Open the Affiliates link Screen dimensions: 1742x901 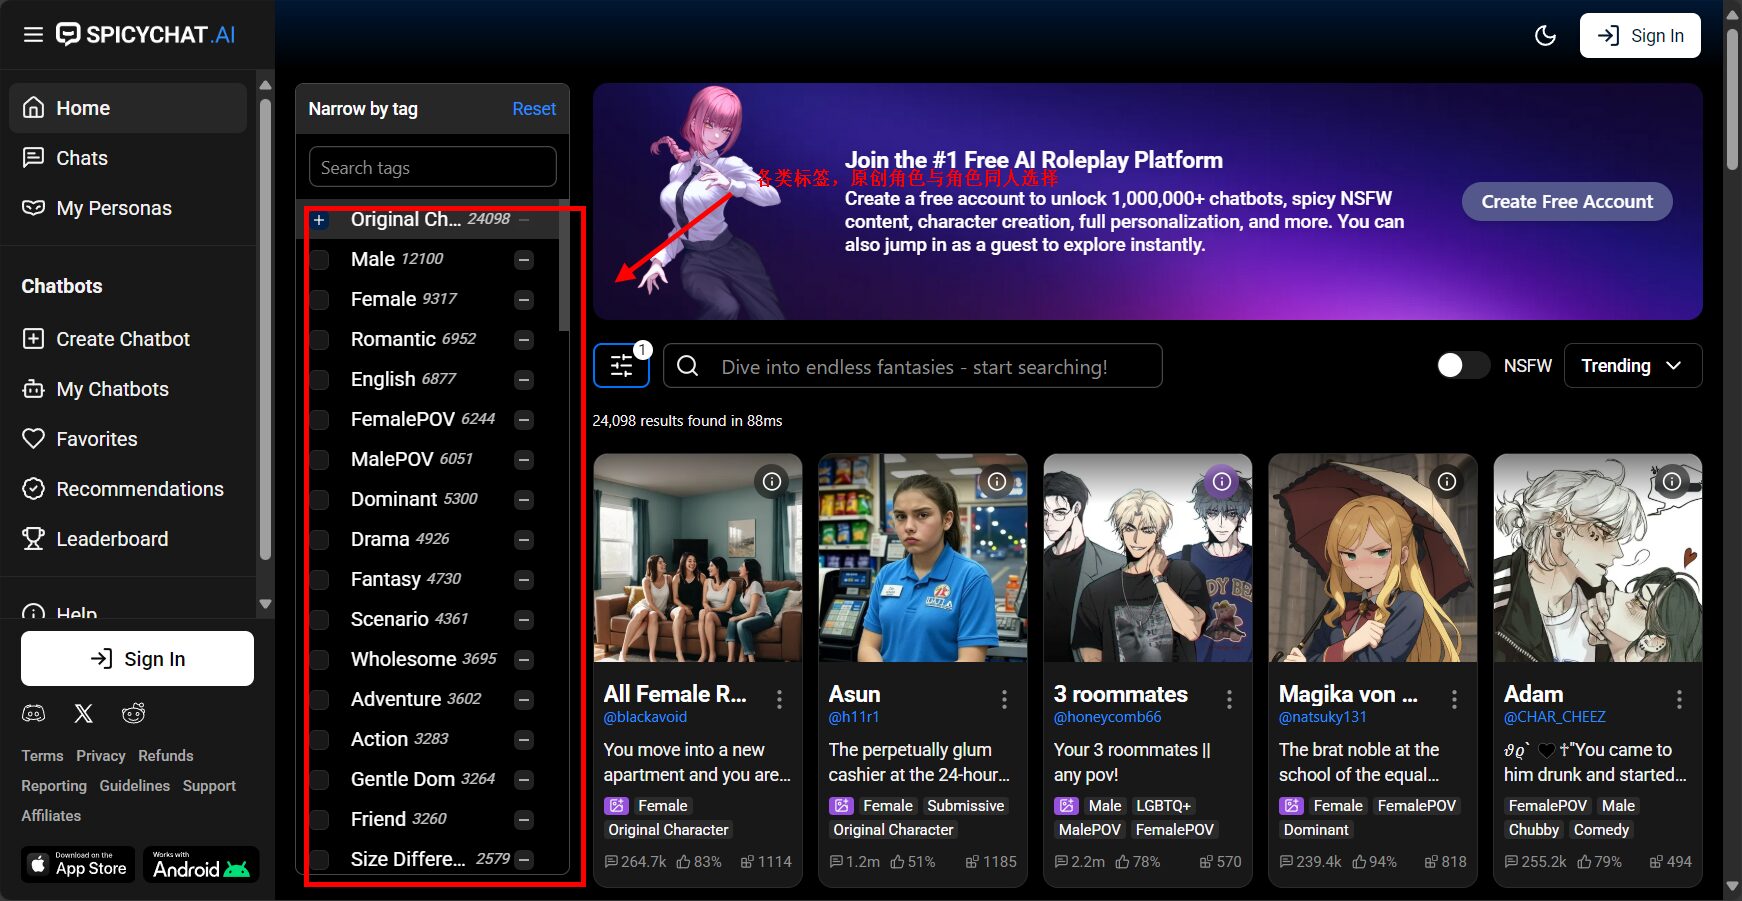pyautogui.click(x=51, y=816)
